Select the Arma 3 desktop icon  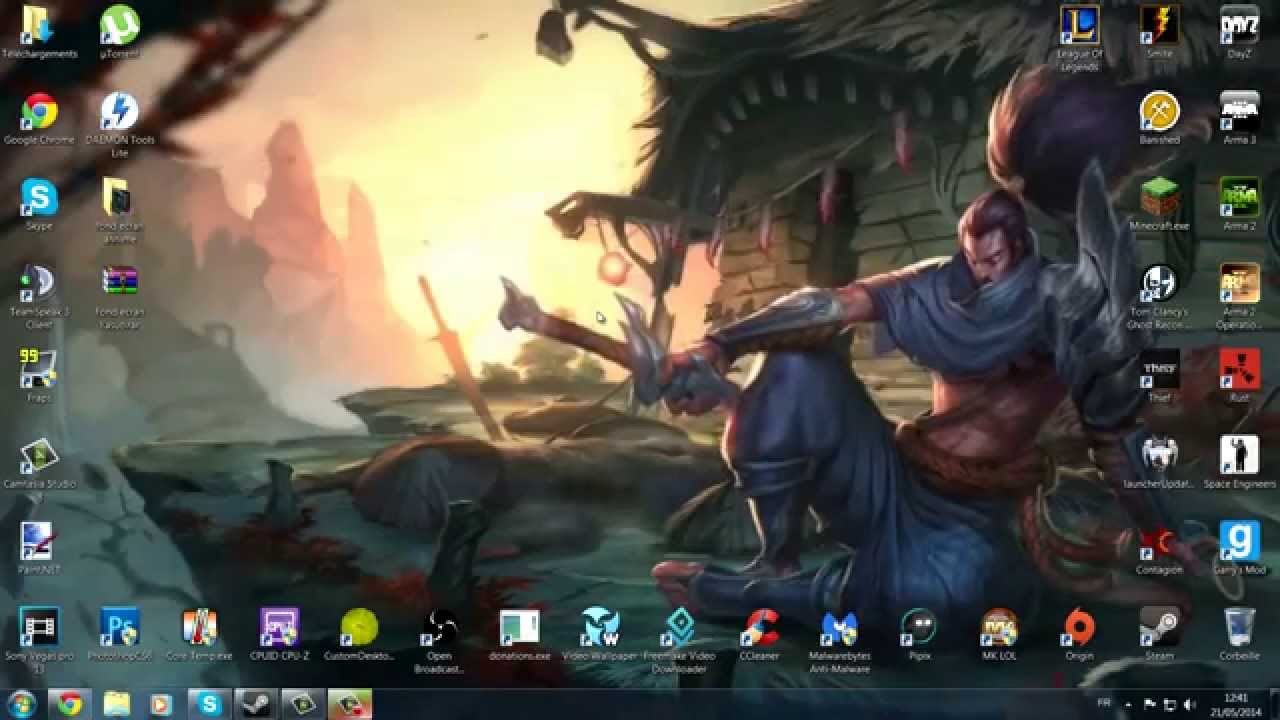click(1239, 119)
